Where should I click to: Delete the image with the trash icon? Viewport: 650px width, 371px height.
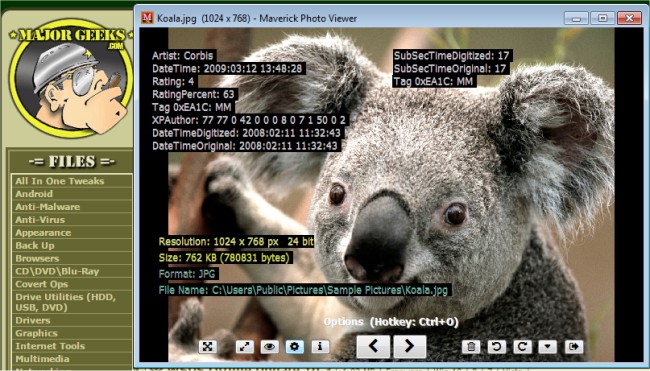pyautogui.click(x=471, y=347)
